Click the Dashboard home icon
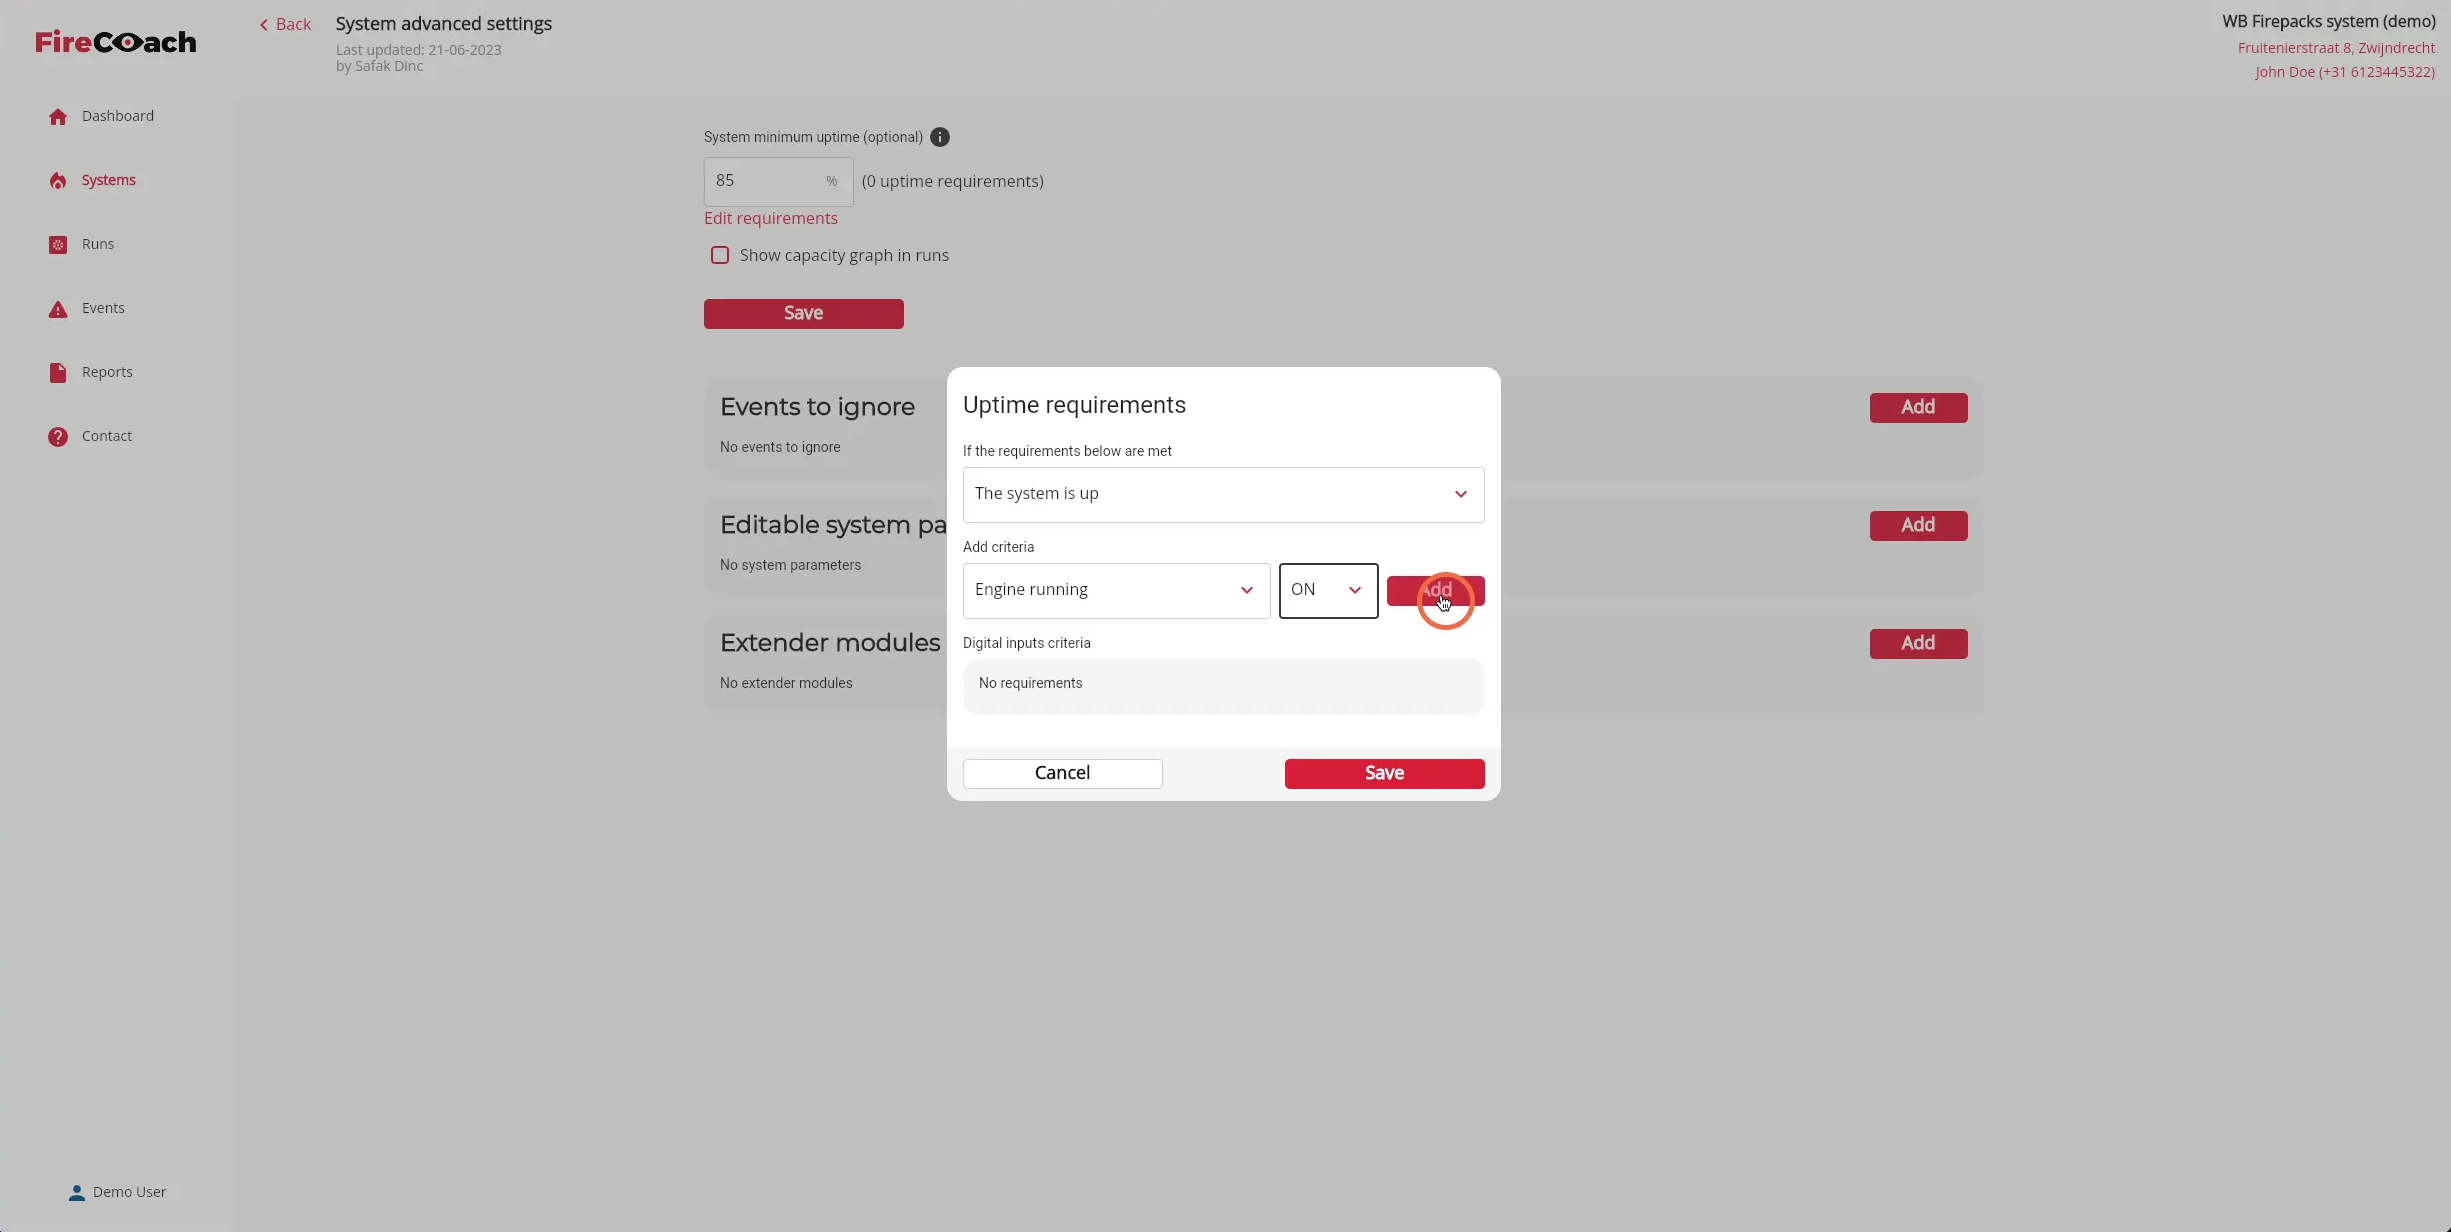2451x1232 pixels. [x=58, y=117]
